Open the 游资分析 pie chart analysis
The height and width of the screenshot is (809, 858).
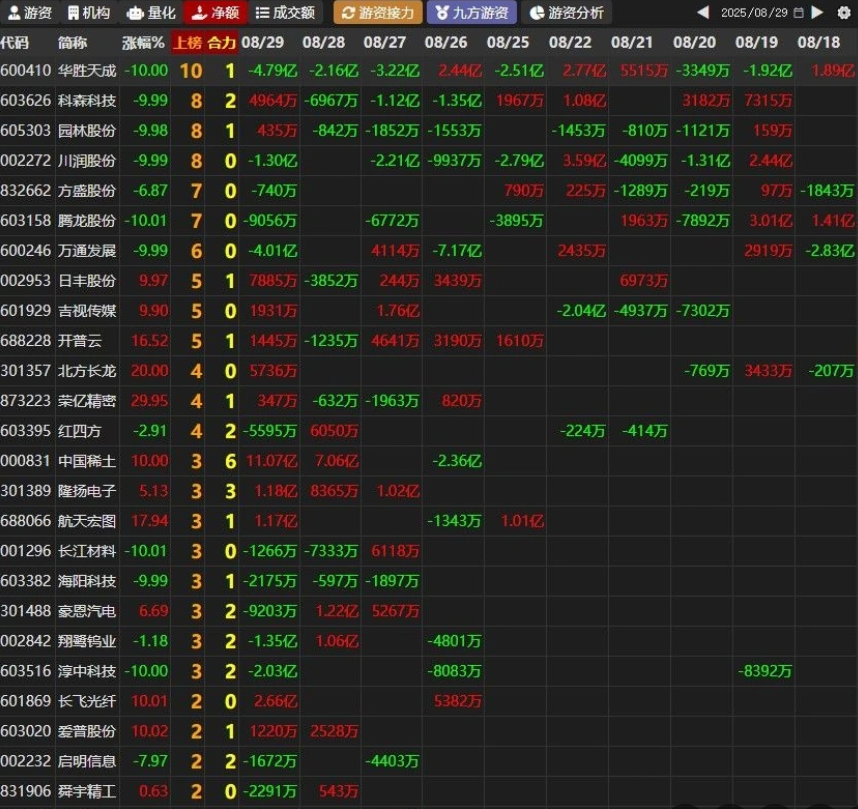coord(567,13)
